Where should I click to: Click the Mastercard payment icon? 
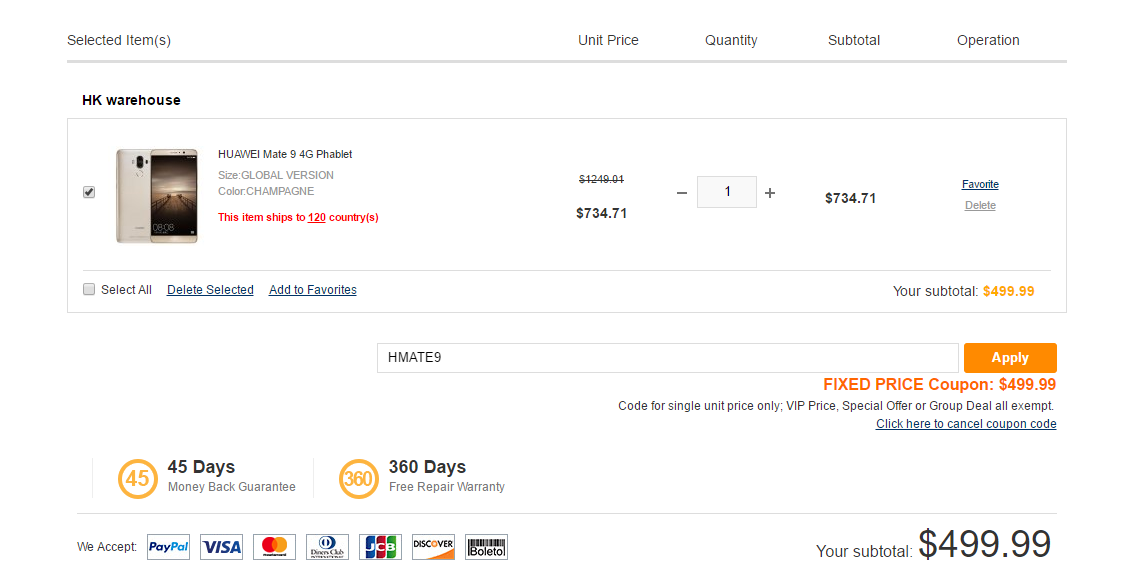tap(274, 547)
